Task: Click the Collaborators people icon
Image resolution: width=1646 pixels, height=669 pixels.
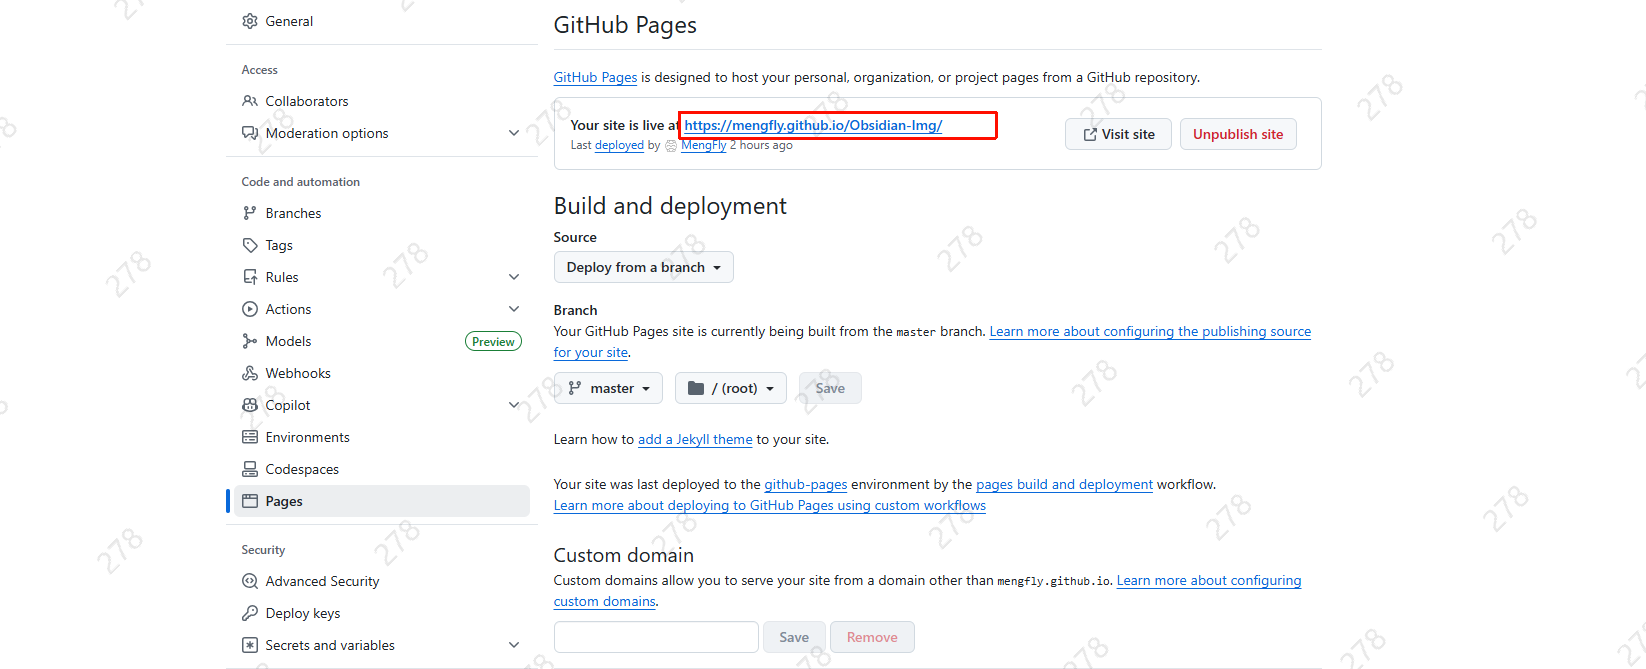Action: (x=250, y=101)
